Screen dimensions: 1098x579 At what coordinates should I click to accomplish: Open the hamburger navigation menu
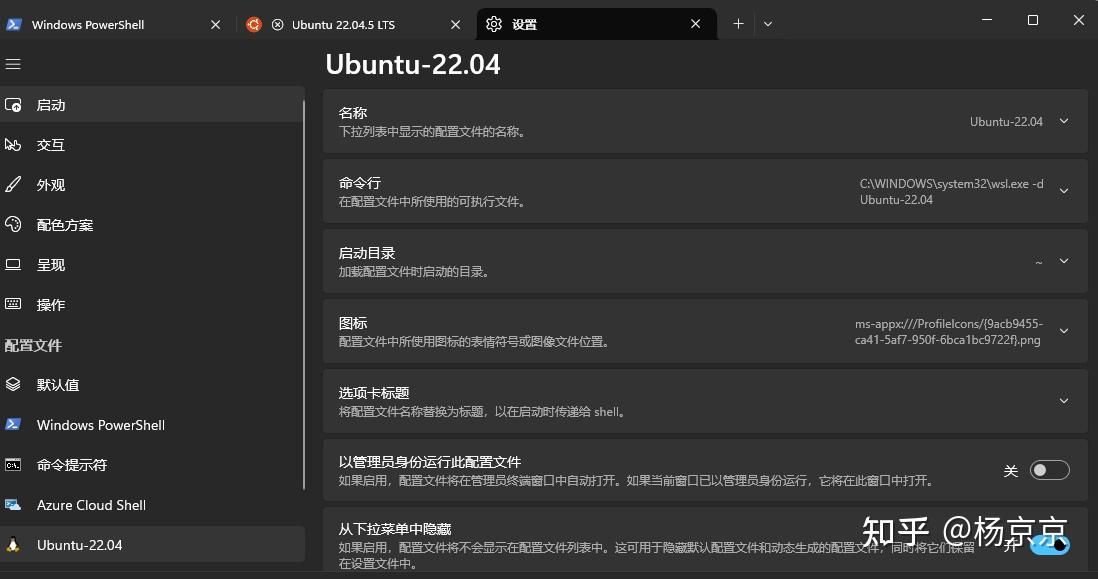13,64
